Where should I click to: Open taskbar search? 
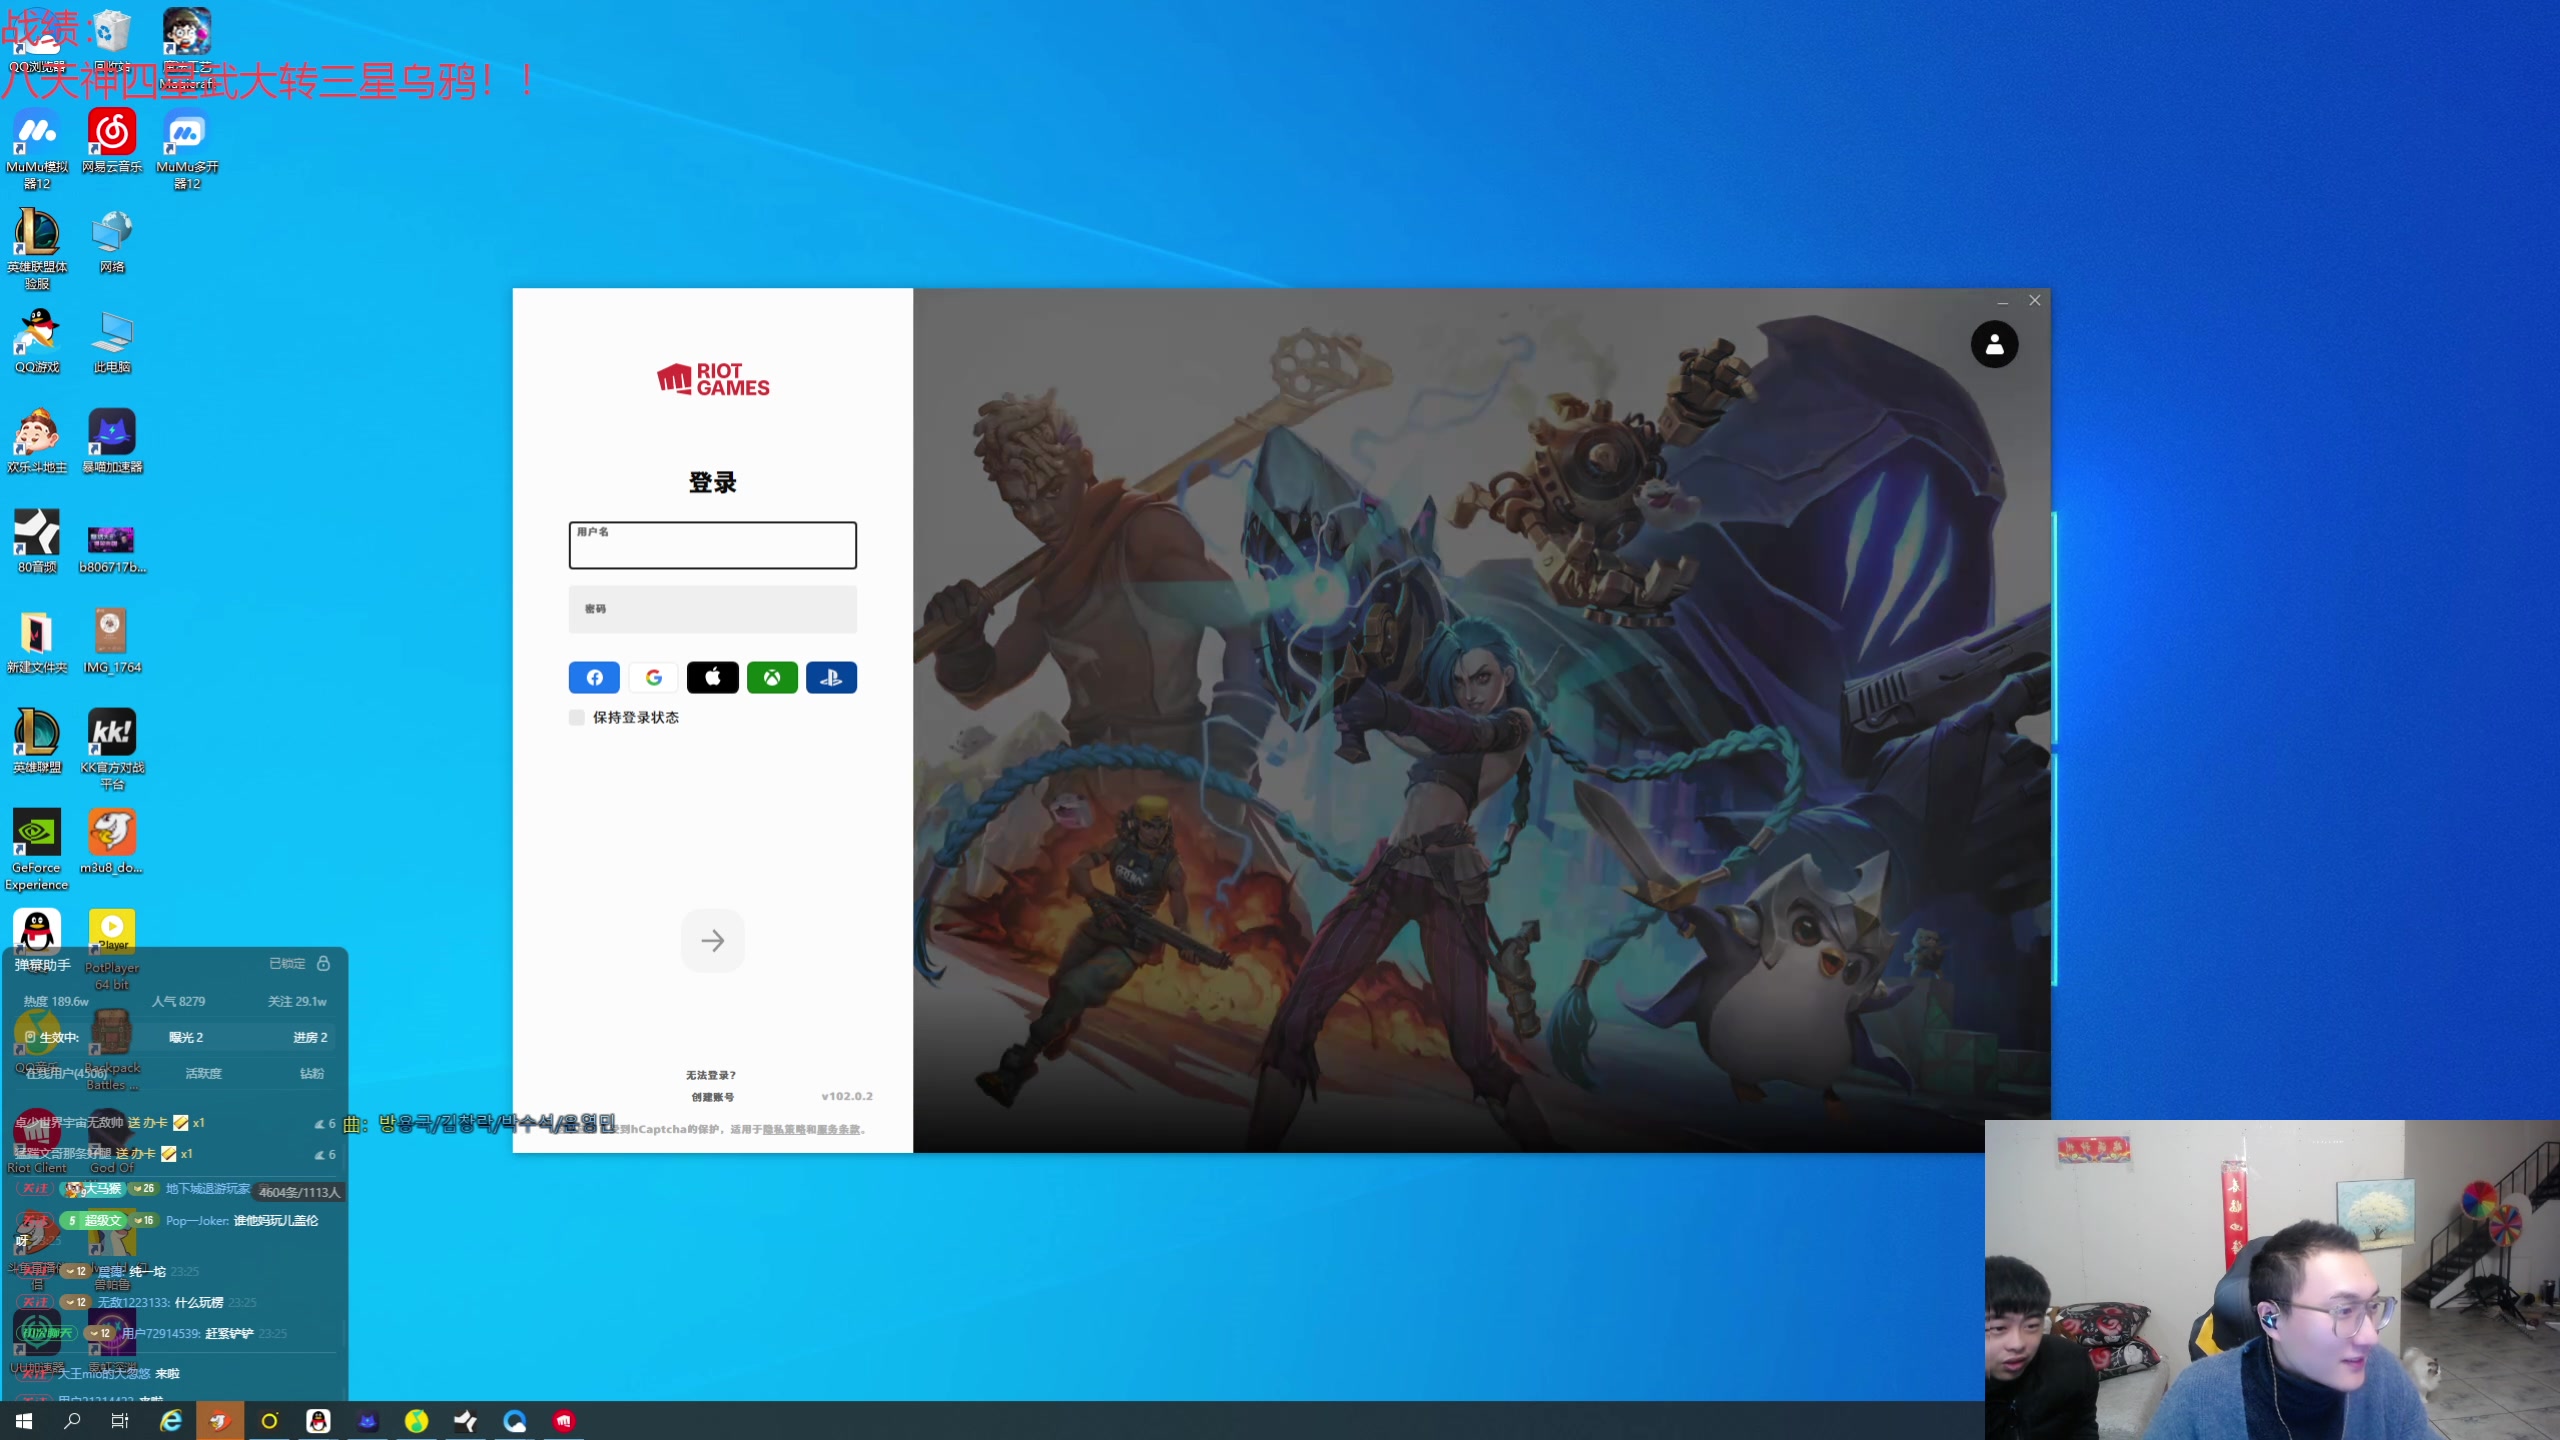pos(72,1421)
